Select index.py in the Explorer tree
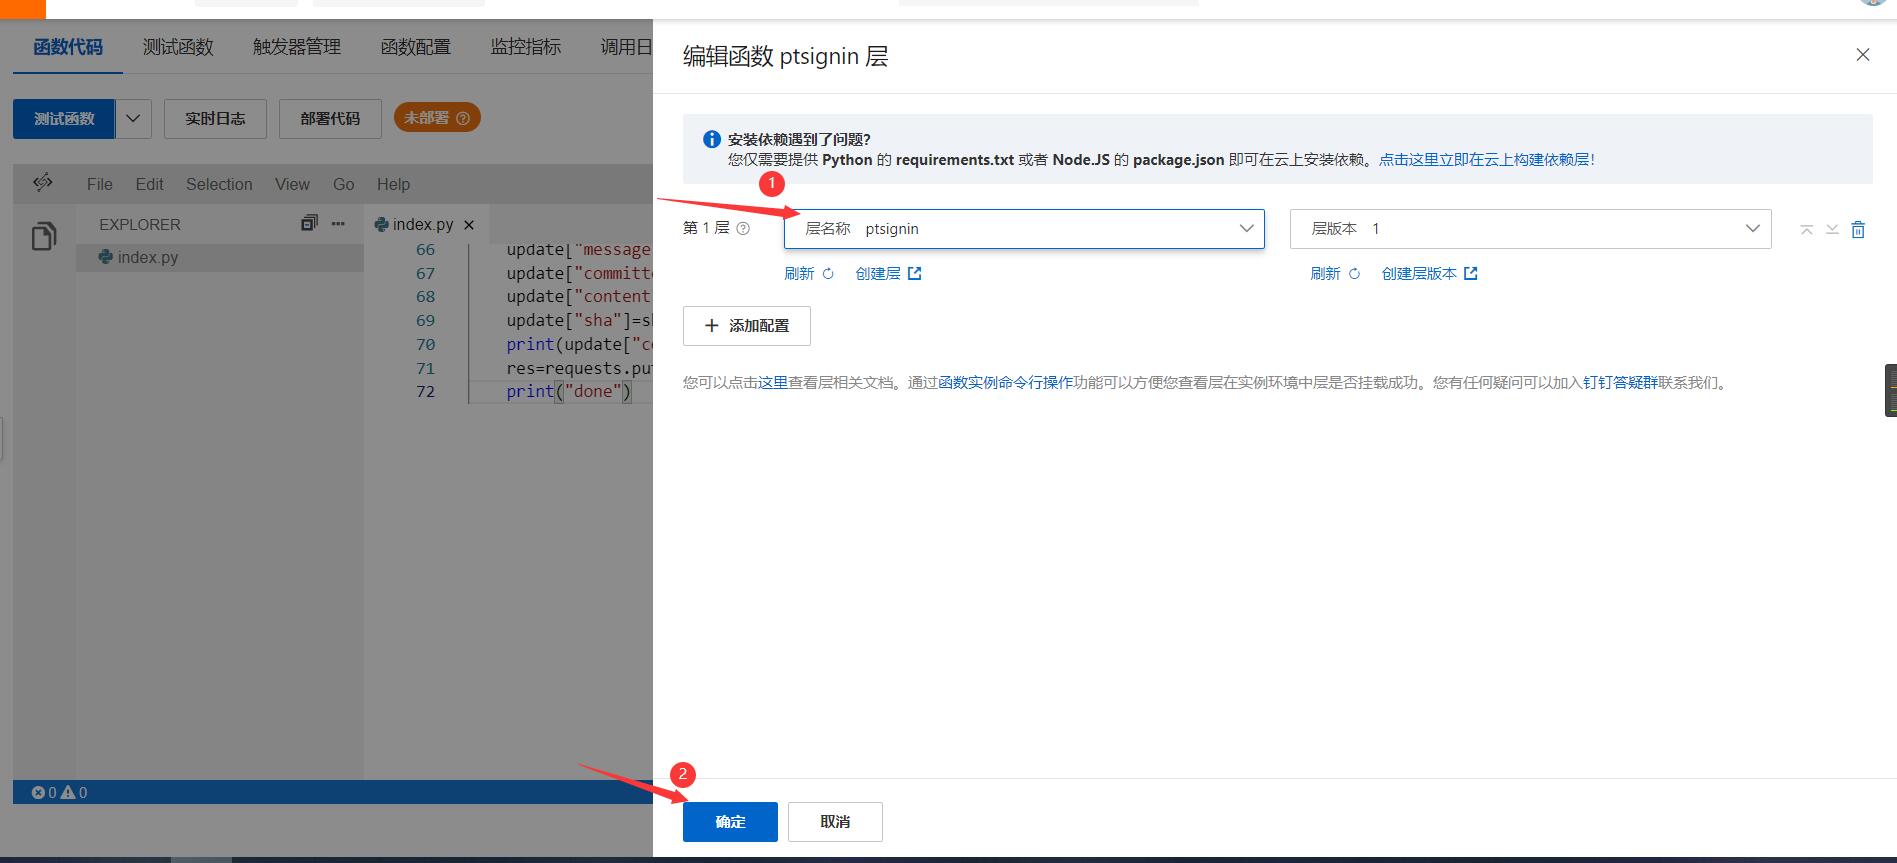This screenshot has width=1897, height=863. 220,257
